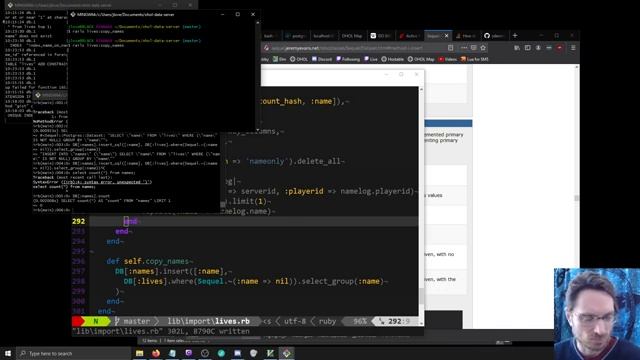
Task: Open the Firefox hamburger menu
Action: tap(573, 48)
